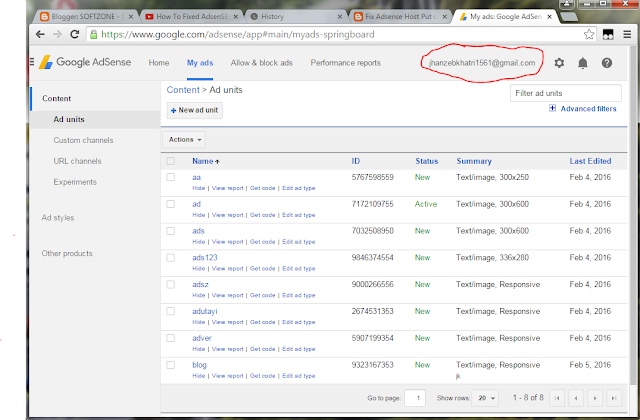
Task: Check the box for ad unit blog
Action: (x=171, y=365)
